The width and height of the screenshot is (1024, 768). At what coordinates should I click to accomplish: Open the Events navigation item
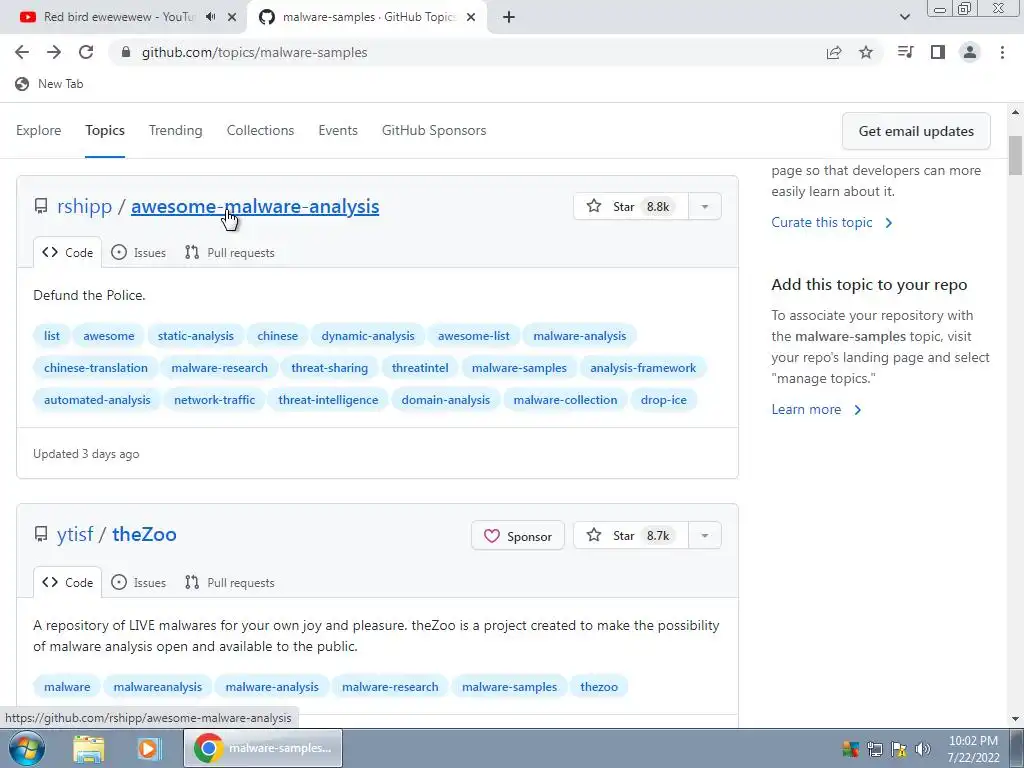[338, 130]
